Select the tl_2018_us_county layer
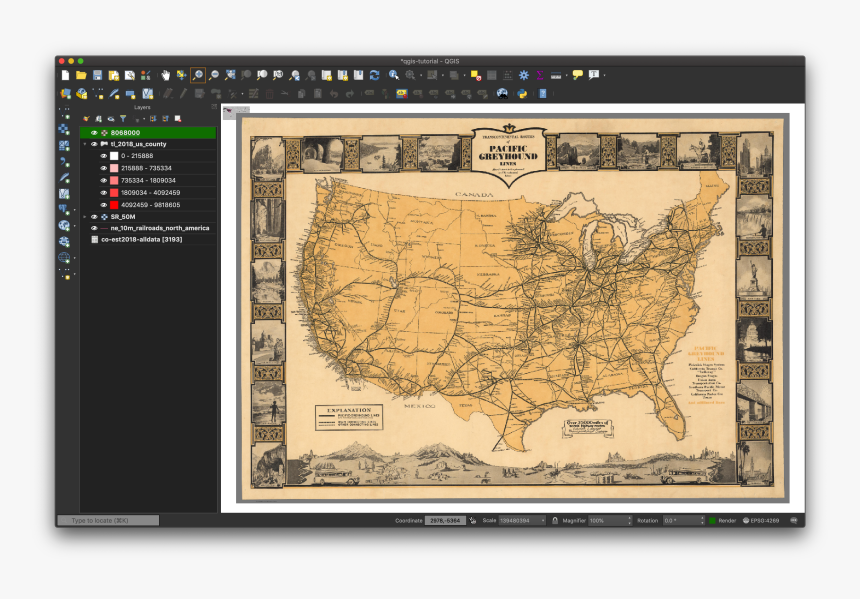This screenshot has width=860, height=599. [138, 144]
